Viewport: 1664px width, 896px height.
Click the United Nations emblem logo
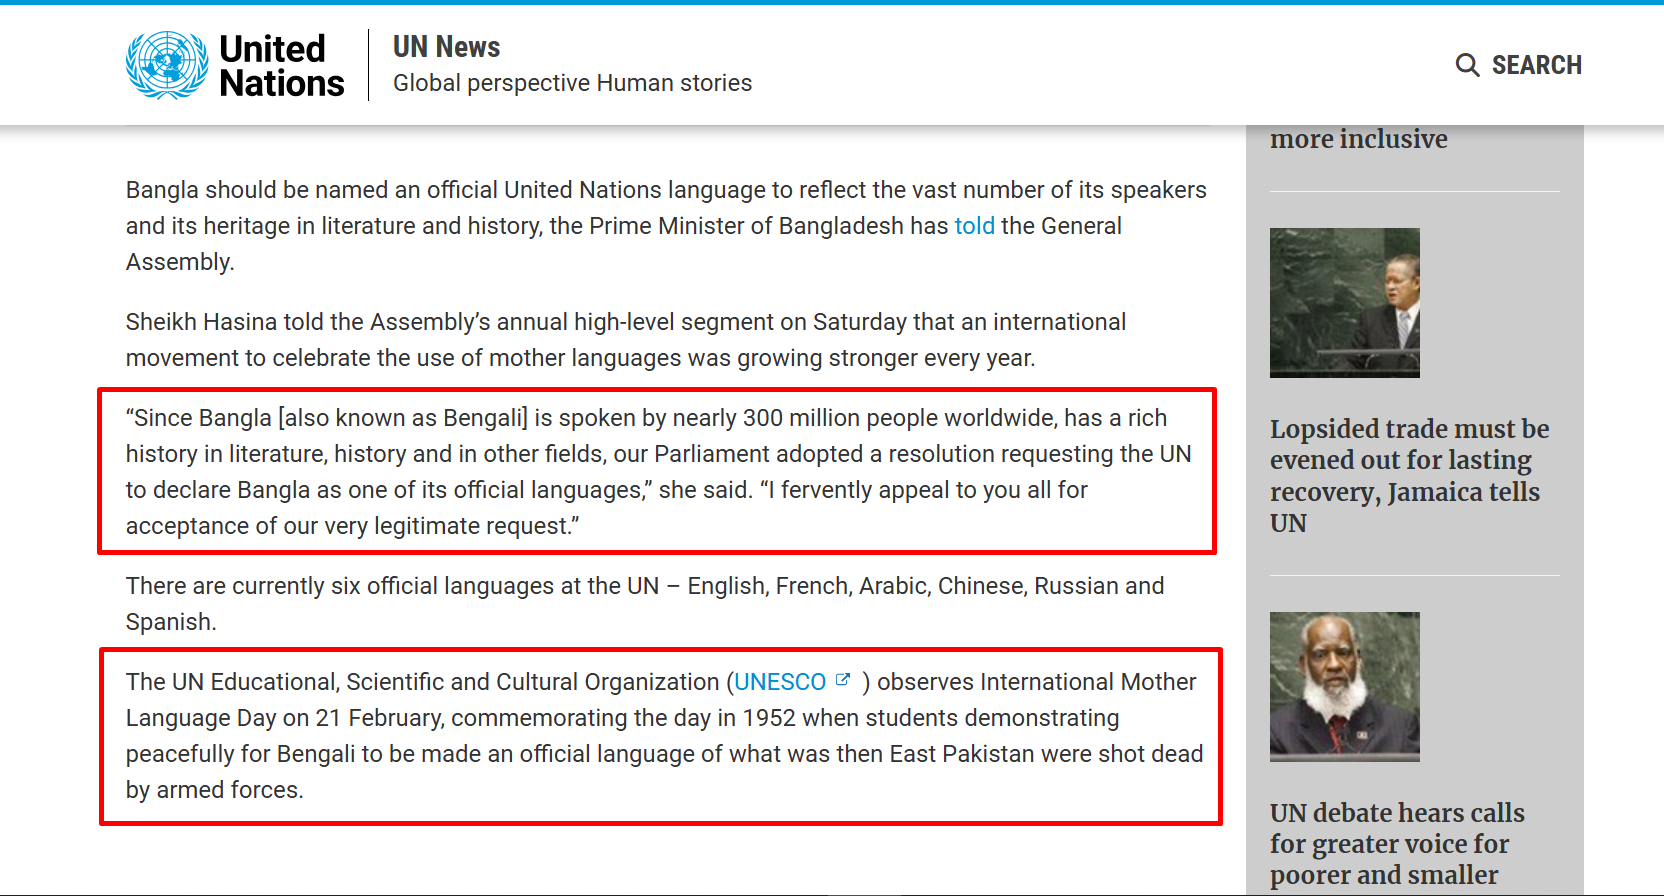click(167, 65)
